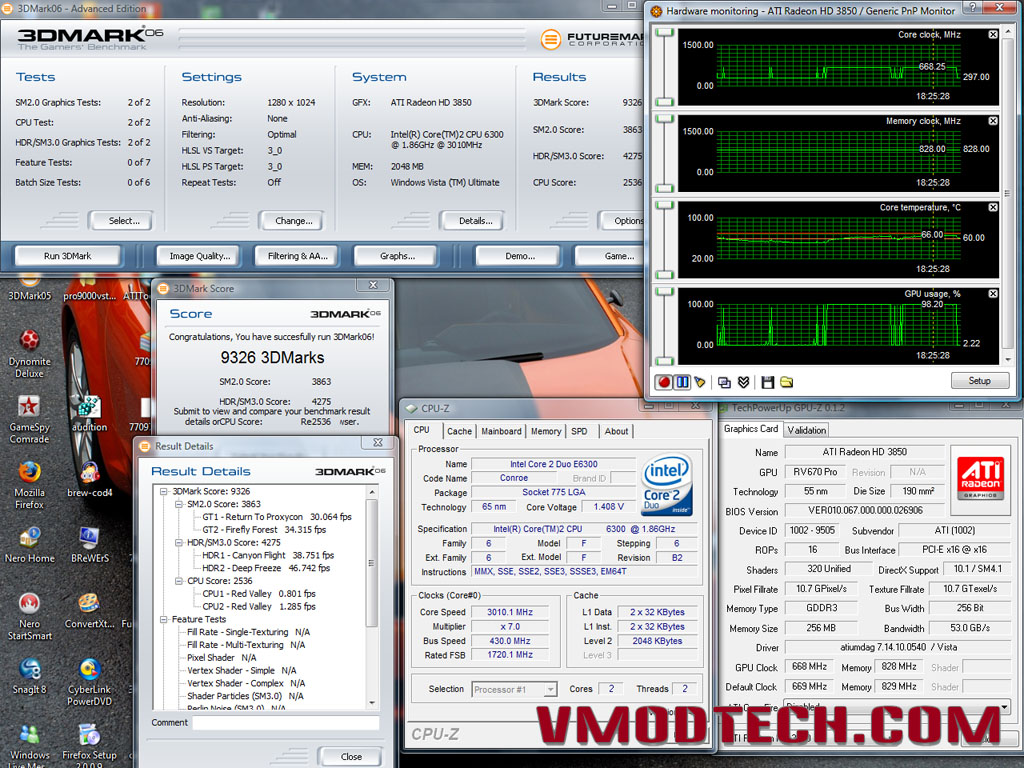The image size is (1024, 768).
Task: Open BReWErS desktop icon
Action: point(89,545)
